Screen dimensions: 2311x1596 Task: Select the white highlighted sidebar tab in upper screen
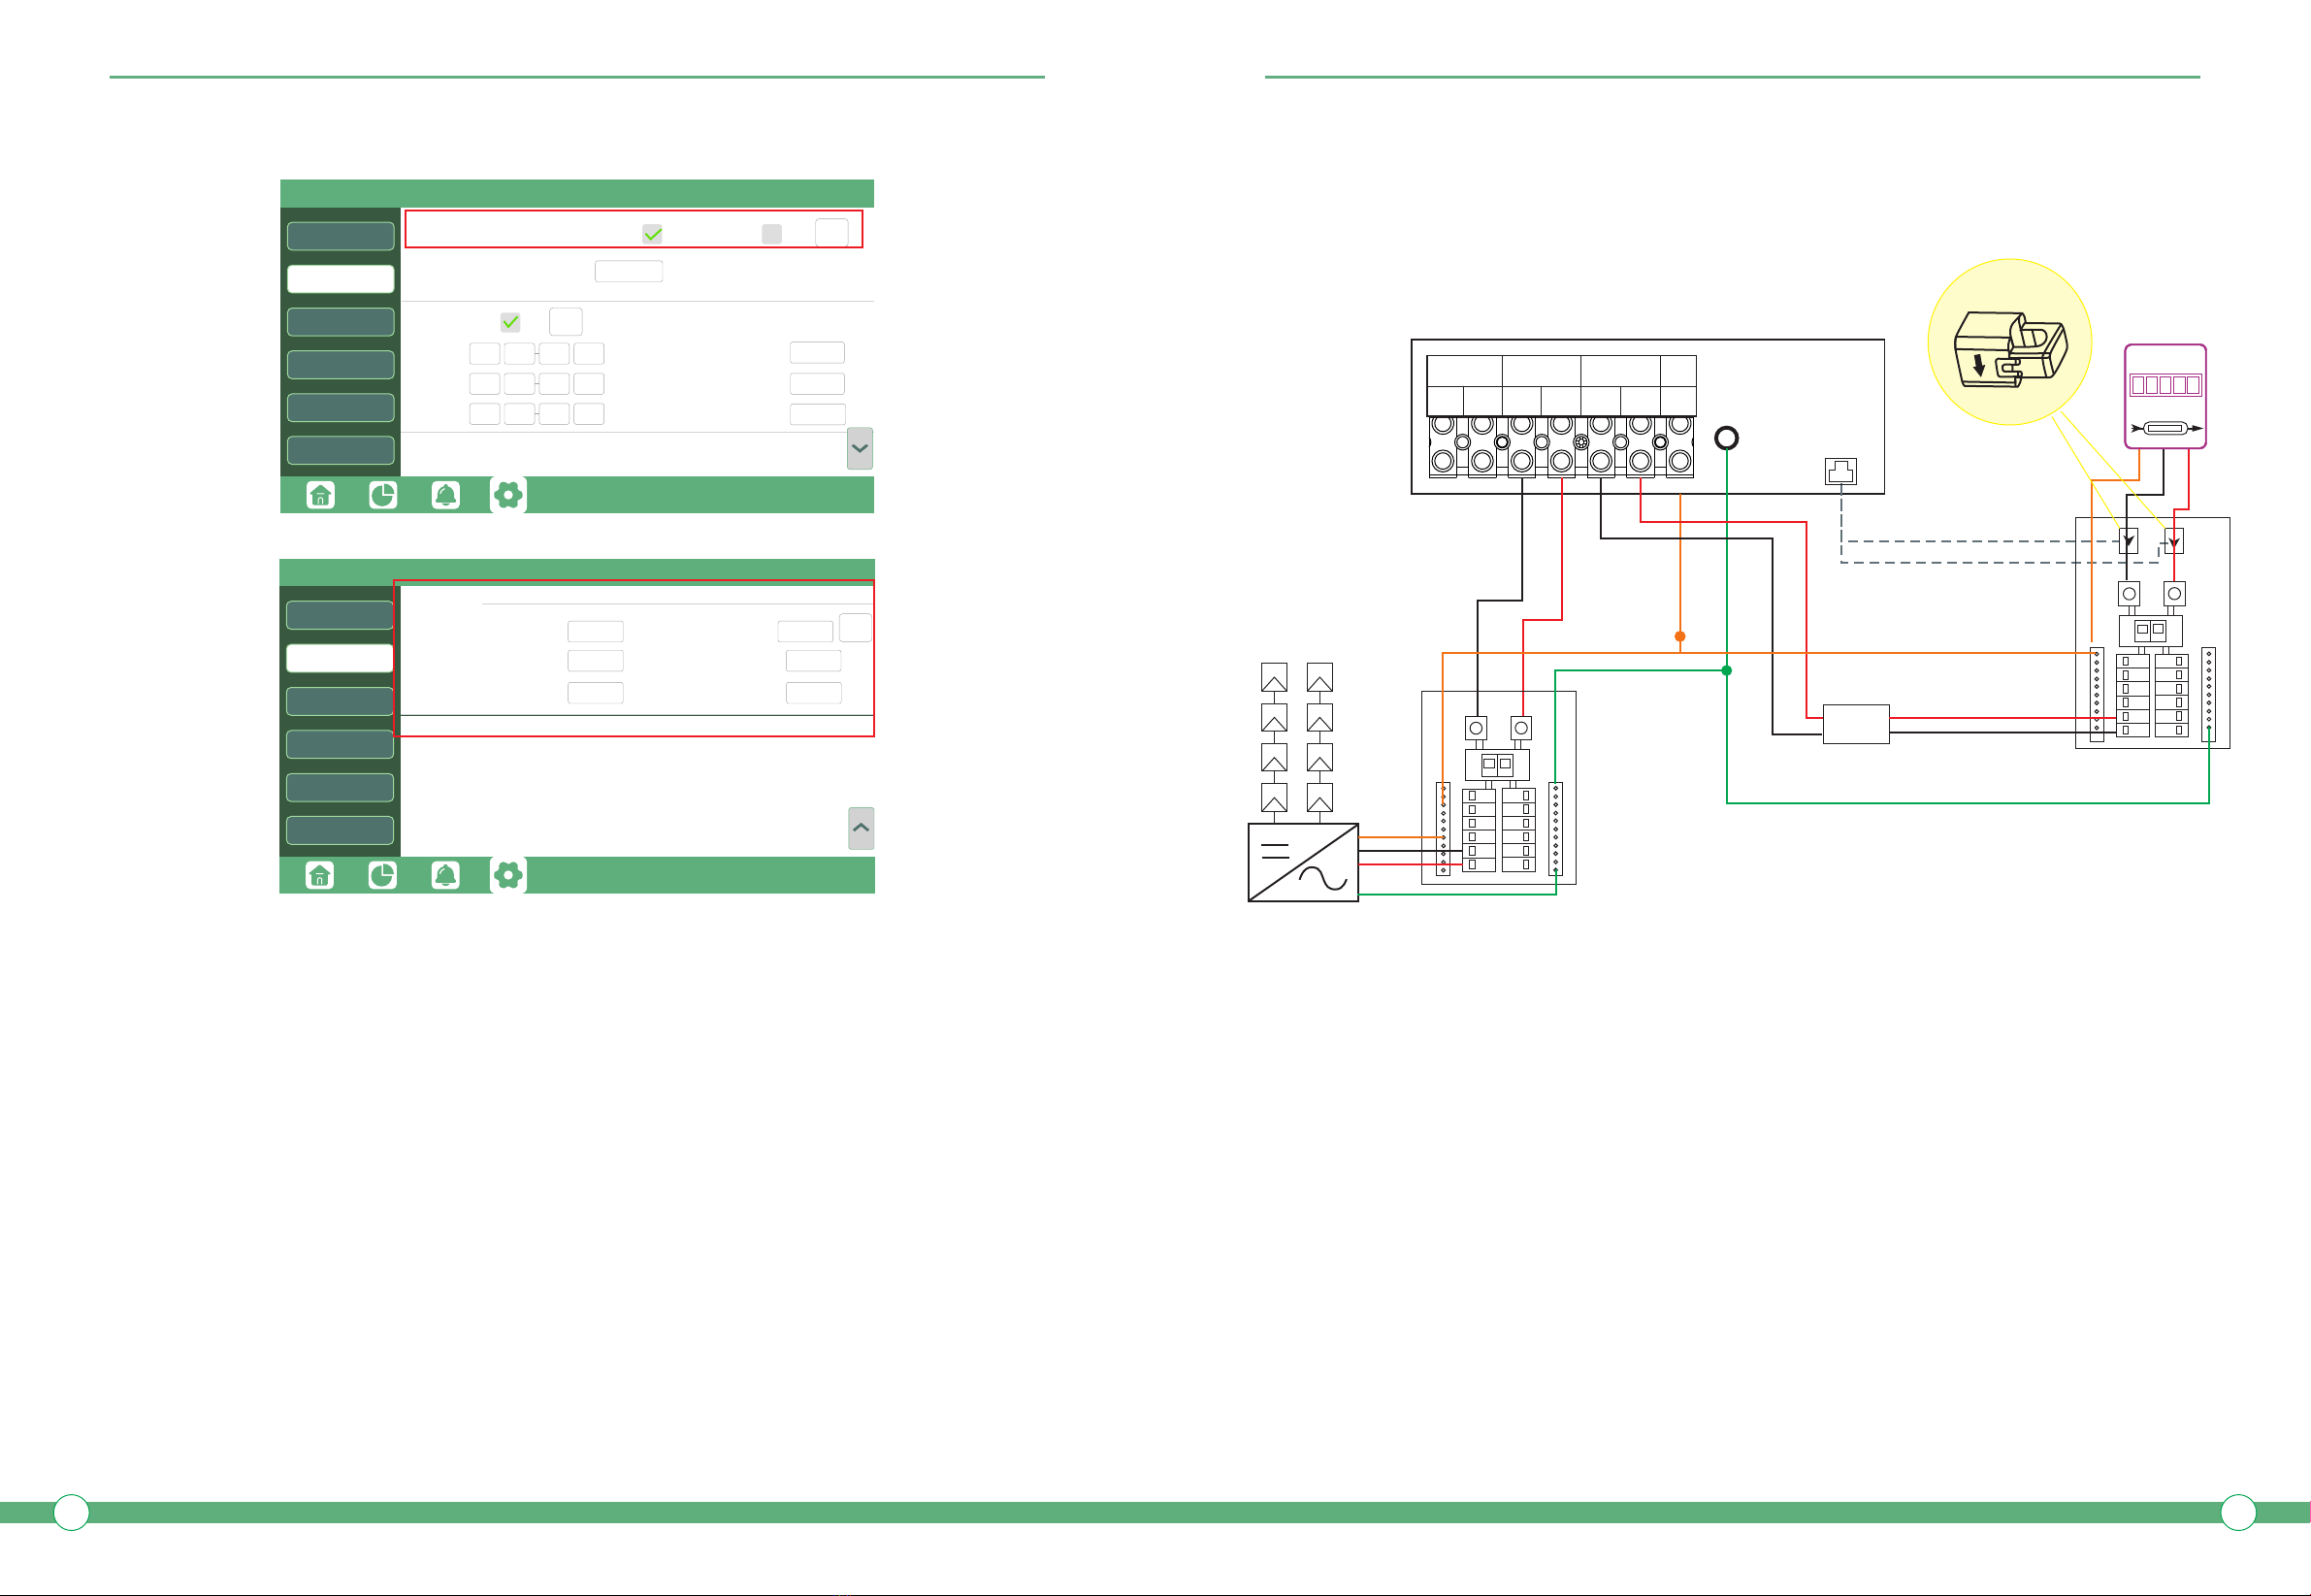click(341, 279)
